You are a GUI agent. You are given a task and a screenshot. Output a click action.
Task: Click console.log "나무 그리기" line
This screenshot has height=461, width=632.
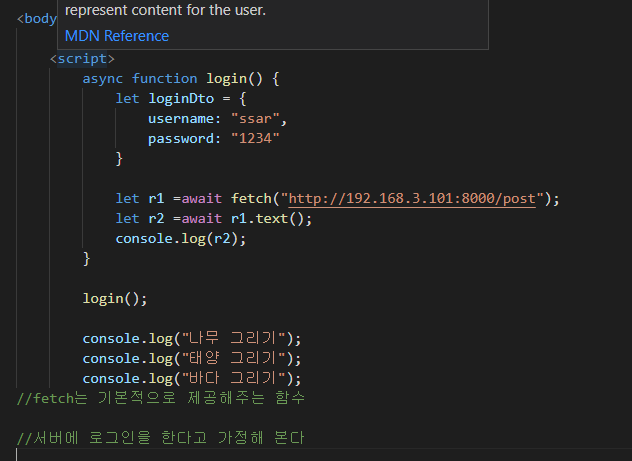[192, 338]
